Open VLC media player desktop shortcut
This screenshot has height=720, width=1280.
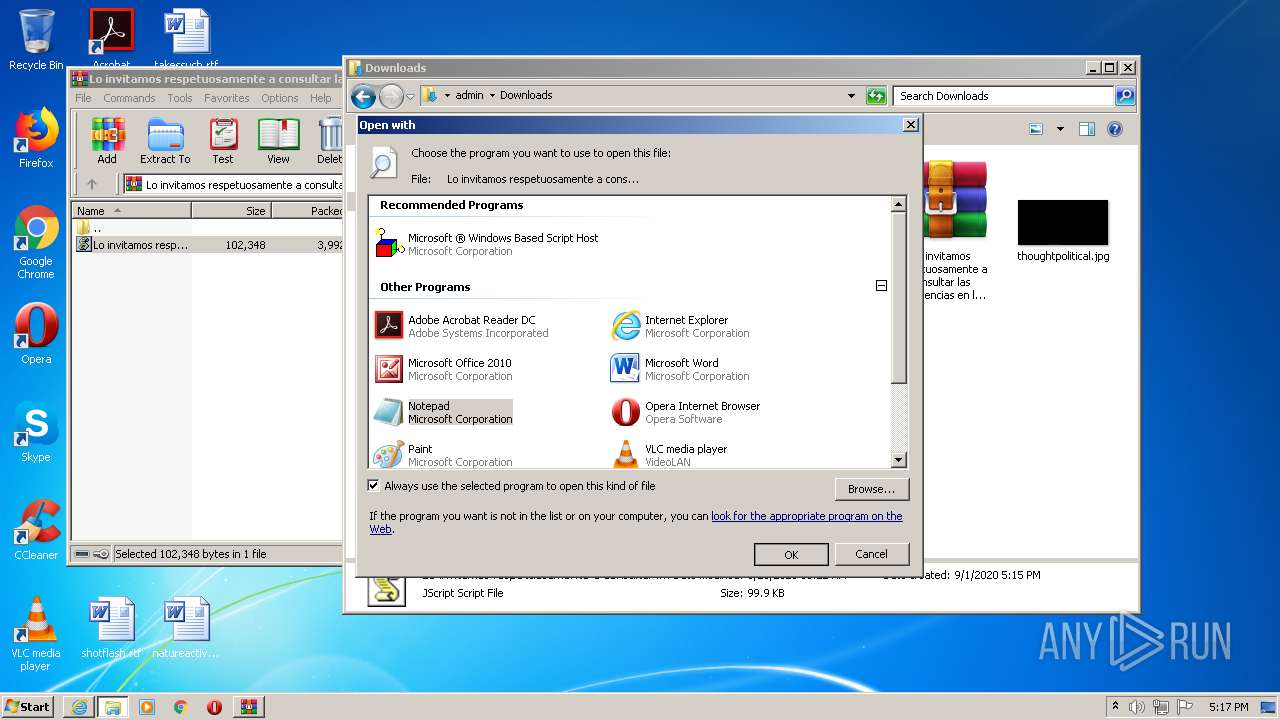[x=36, y=634]
